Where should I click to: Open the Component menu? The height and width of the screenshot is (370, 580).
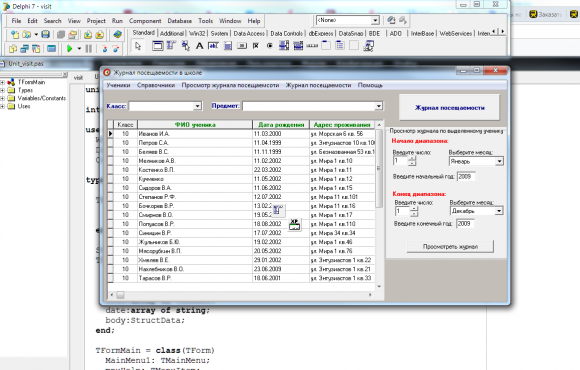145,21
